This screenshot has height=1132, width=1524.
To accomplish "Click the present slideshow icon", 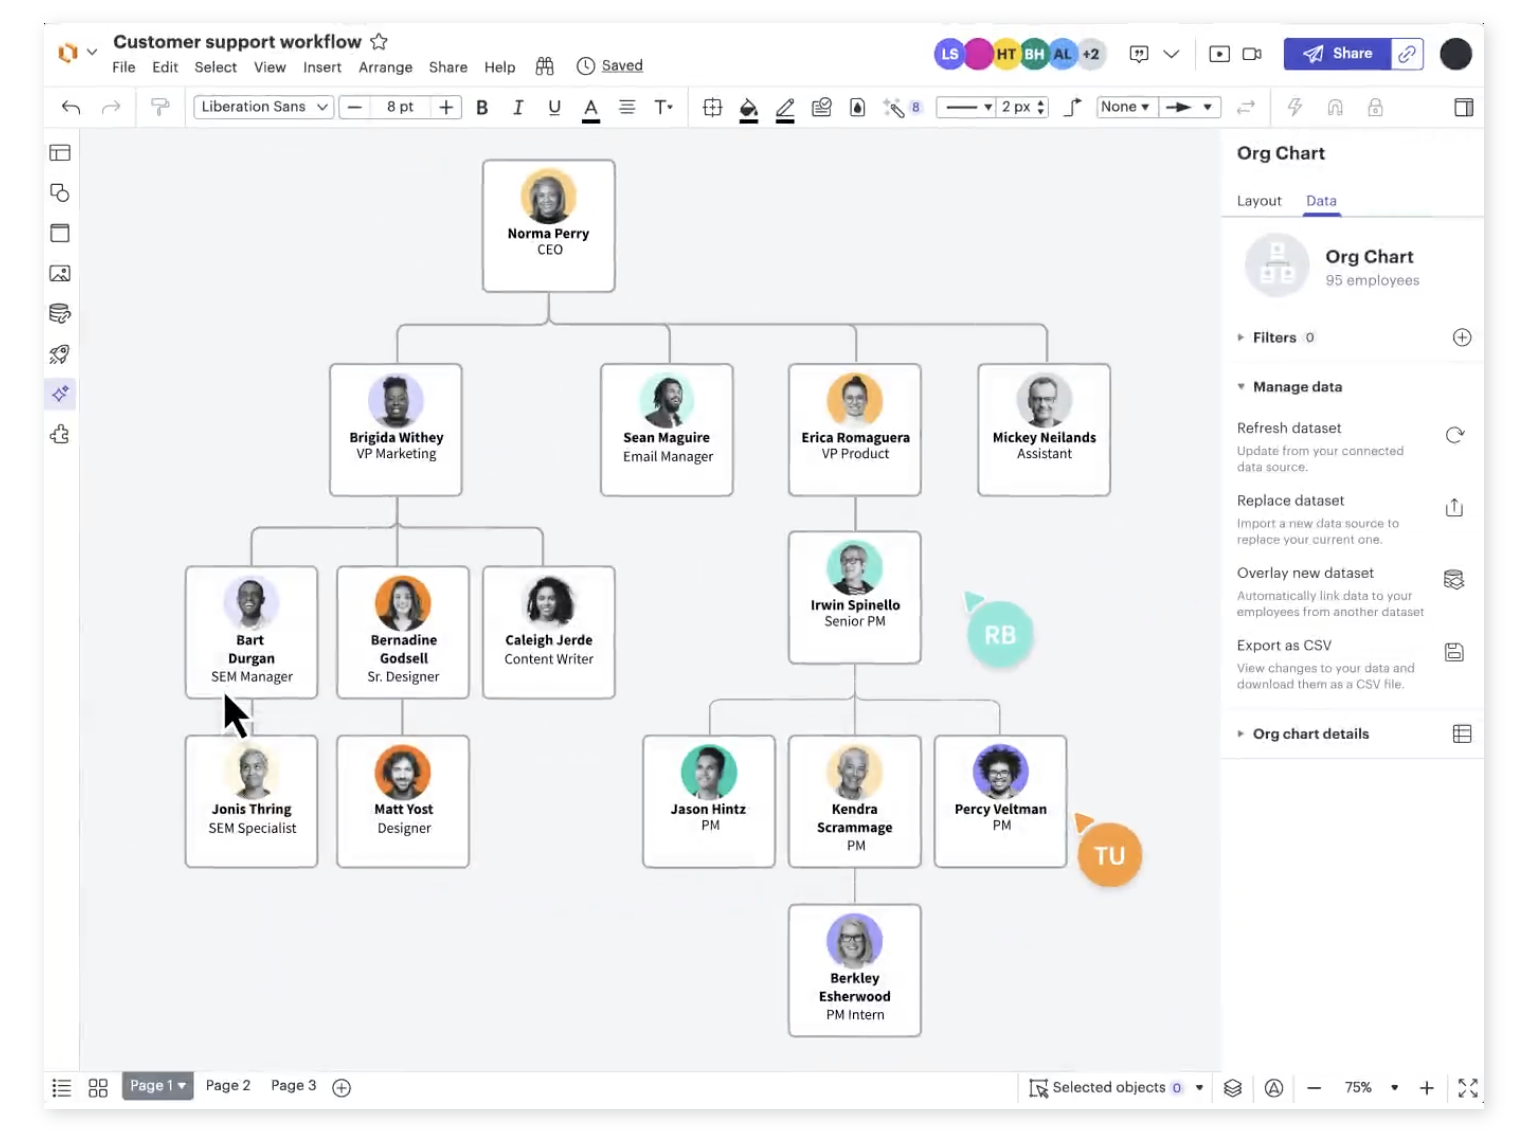I will click(x=1219, y=54).
